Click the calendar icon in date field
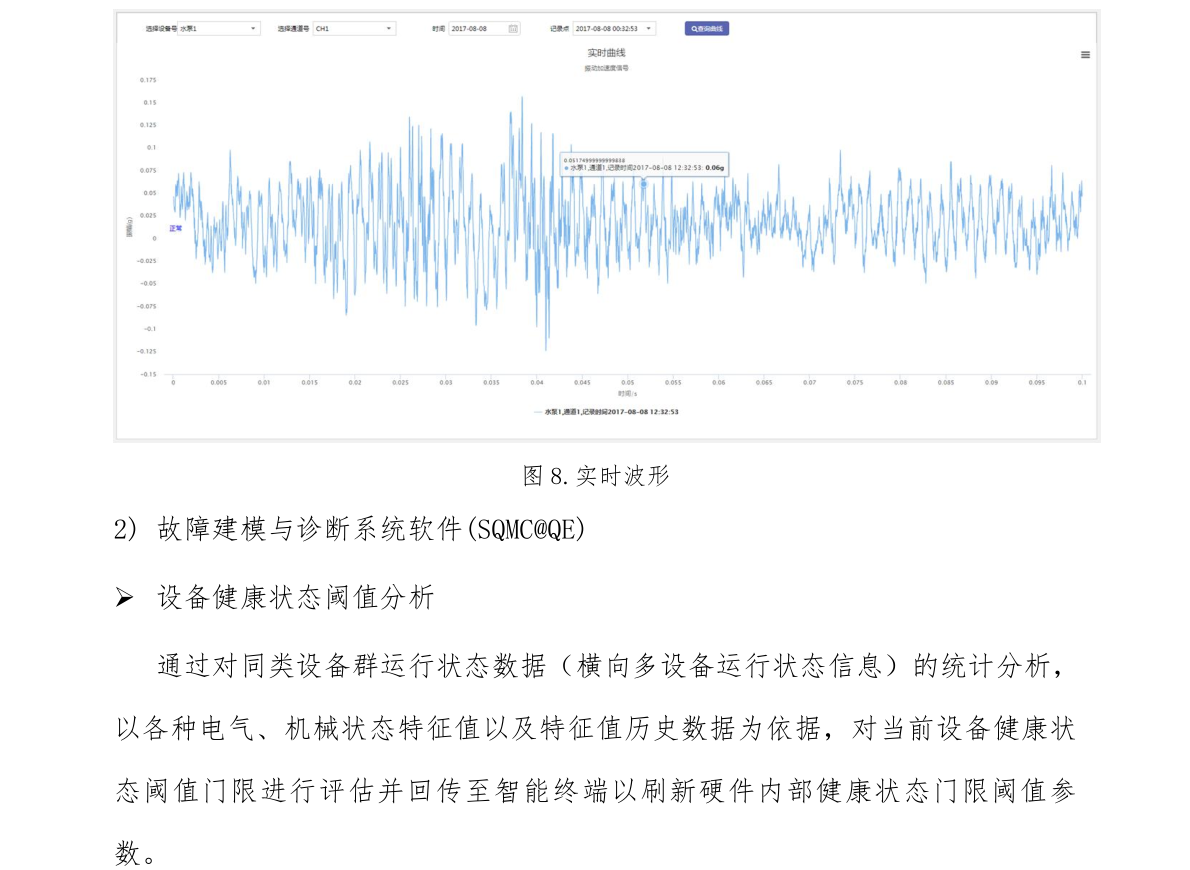 (x=513, y=29)
